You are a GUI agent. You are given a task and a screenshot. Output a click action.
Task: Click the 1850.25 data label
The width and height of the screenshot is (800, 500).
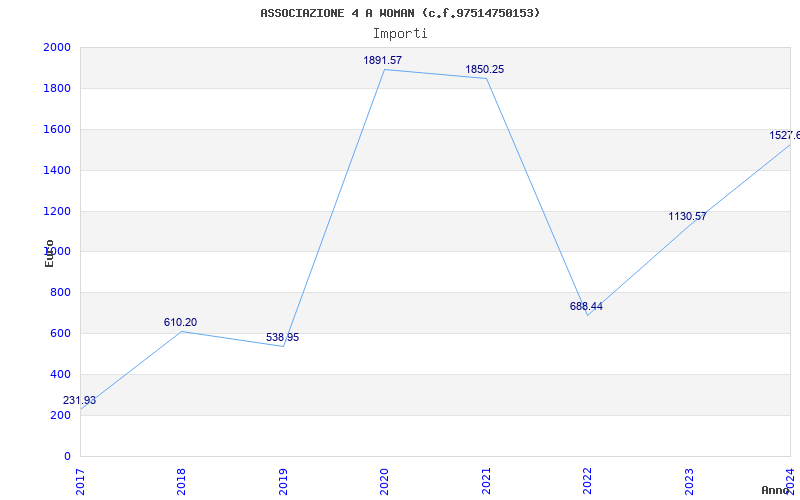(484, 69)
